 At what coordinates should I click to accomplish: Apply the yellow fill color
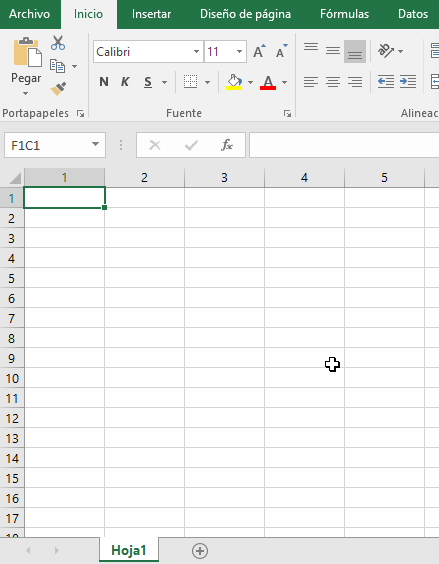coord(234,82)
